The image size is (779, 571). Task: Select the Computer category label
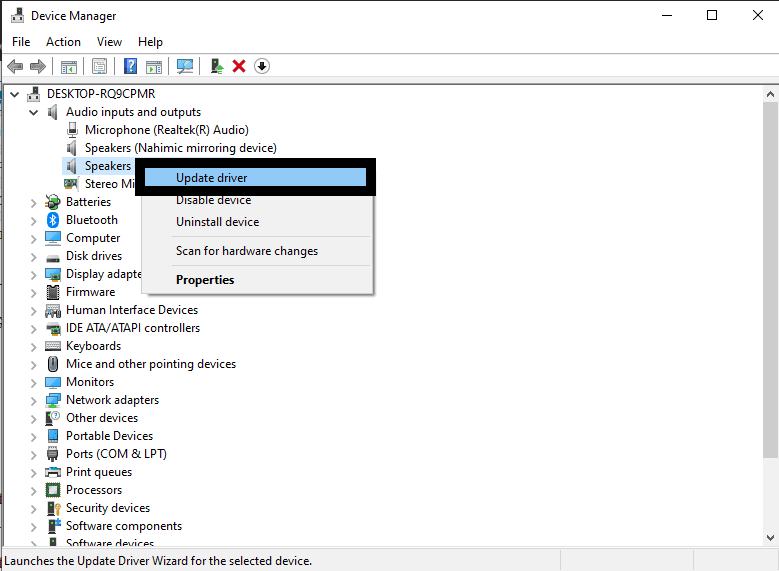pyautogui.click(x=93, y=238)
